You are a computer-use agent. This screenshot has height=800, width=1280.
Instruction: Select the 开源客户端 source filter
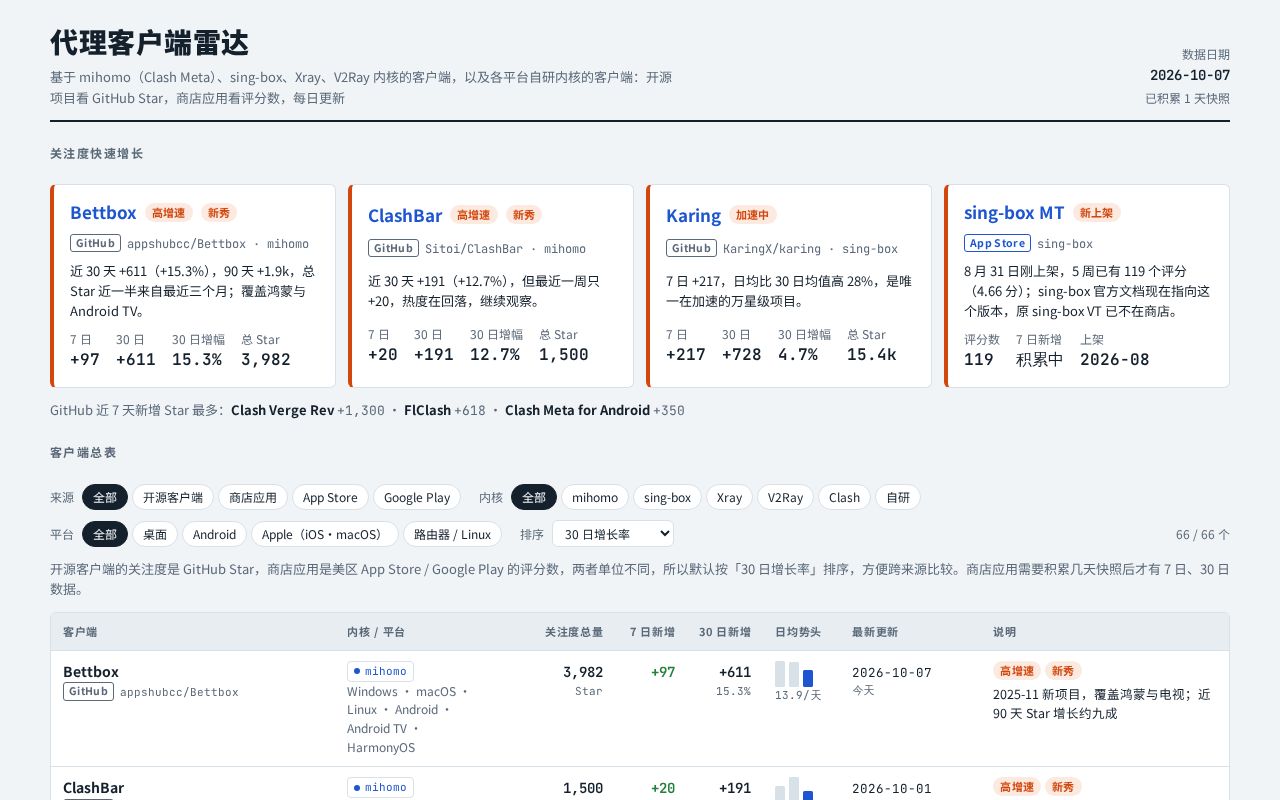(x=173, y=497)
